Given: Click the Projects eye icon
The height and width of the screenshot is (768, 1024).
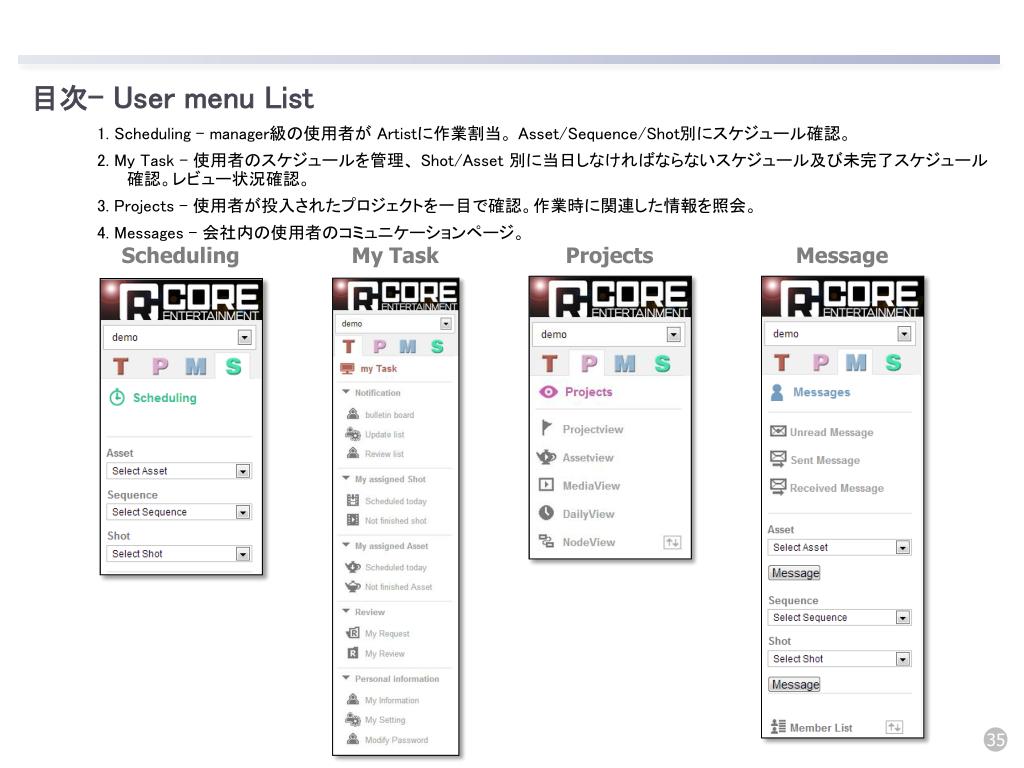Looking at the screenshot, I should pyautogui.click(x=548, y=391).
